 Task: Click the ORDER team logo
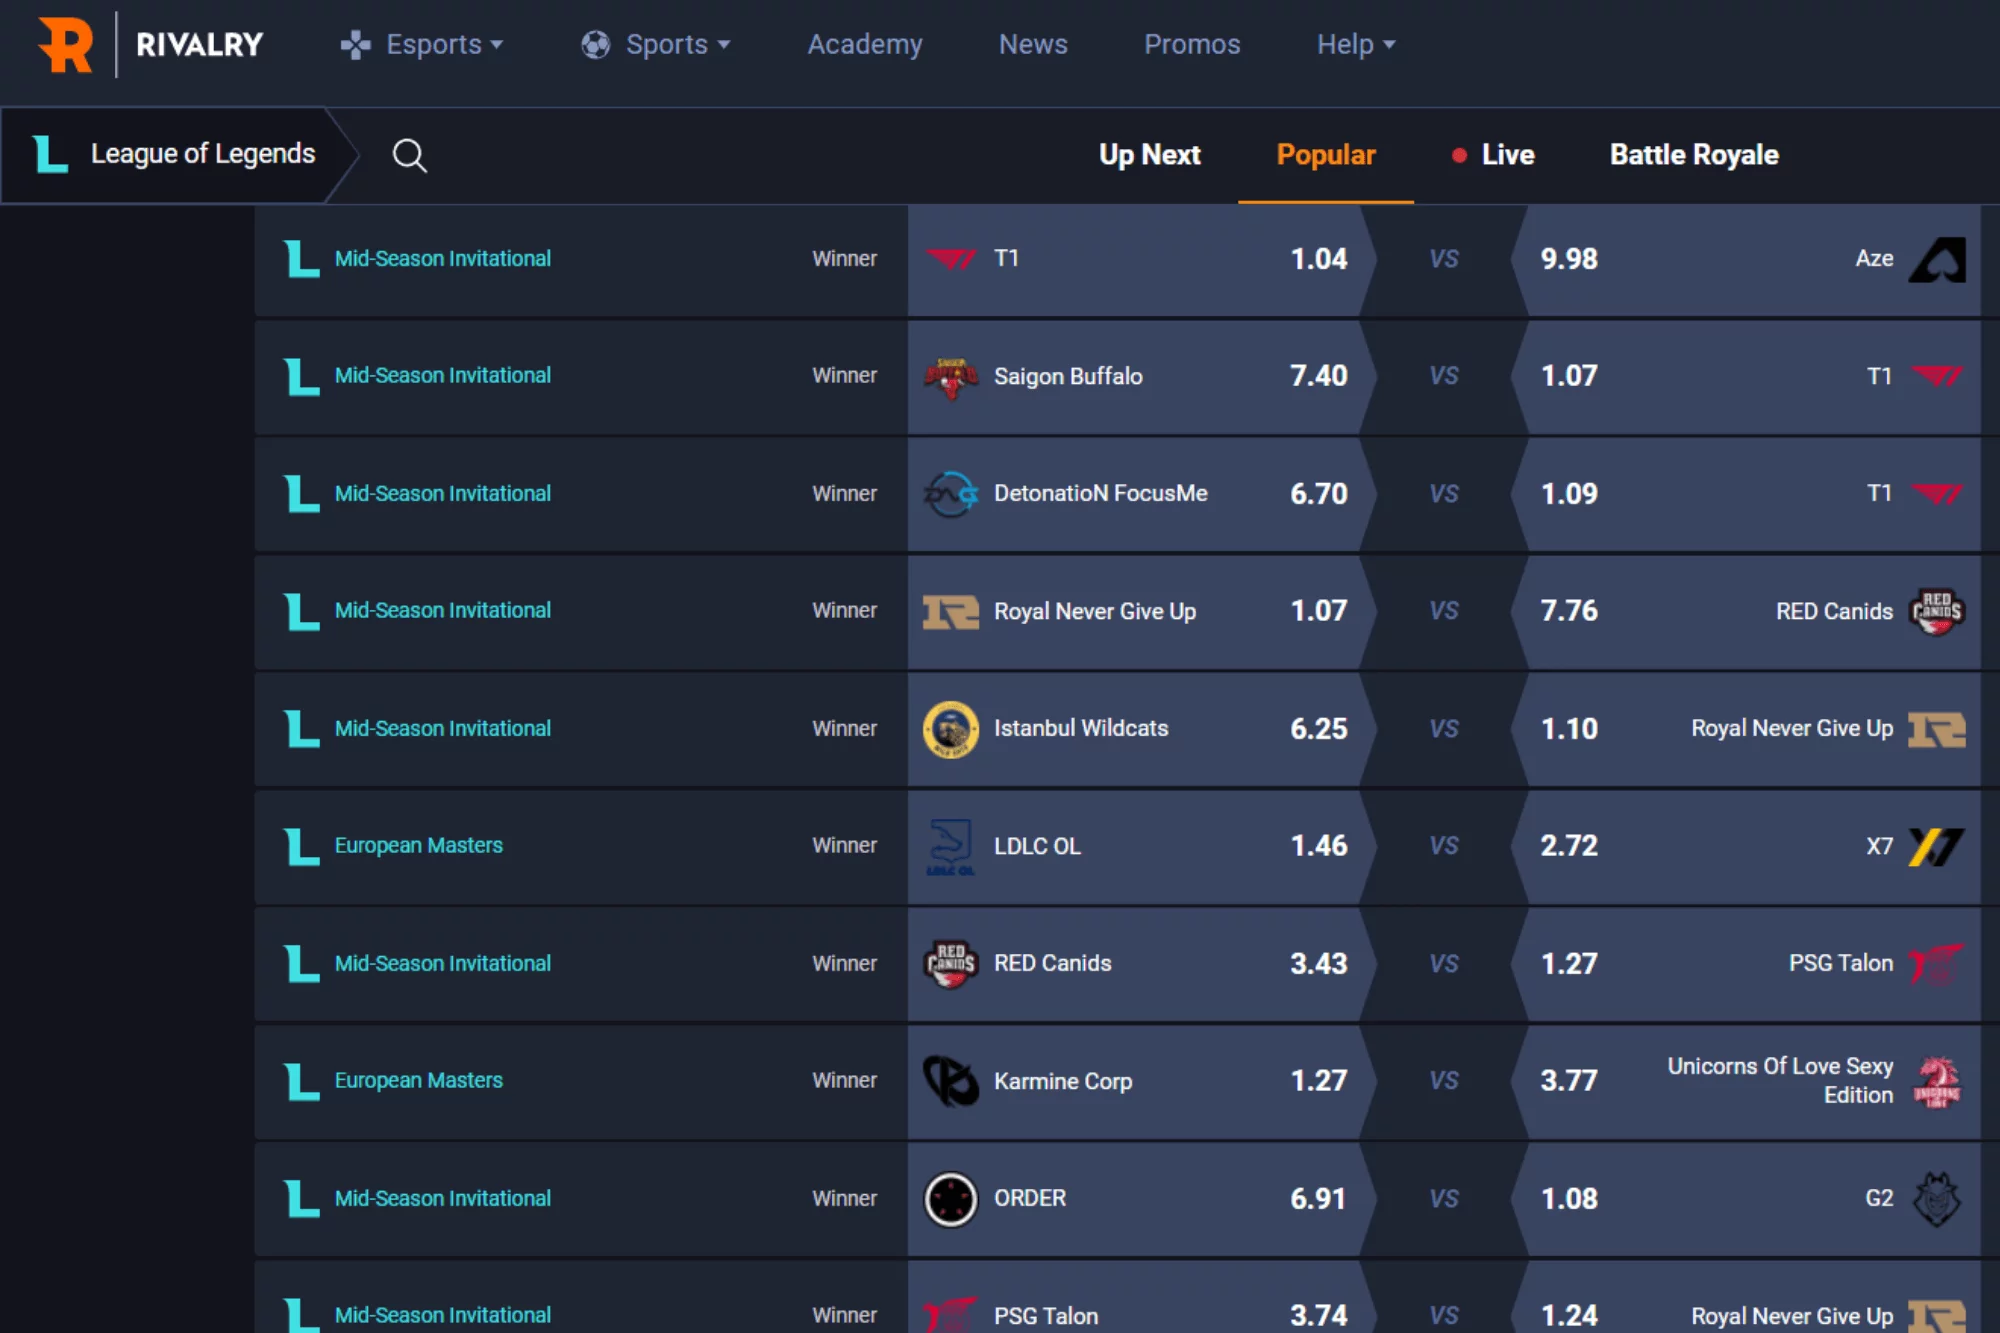pyautogui.click(x=951, y=1198)
